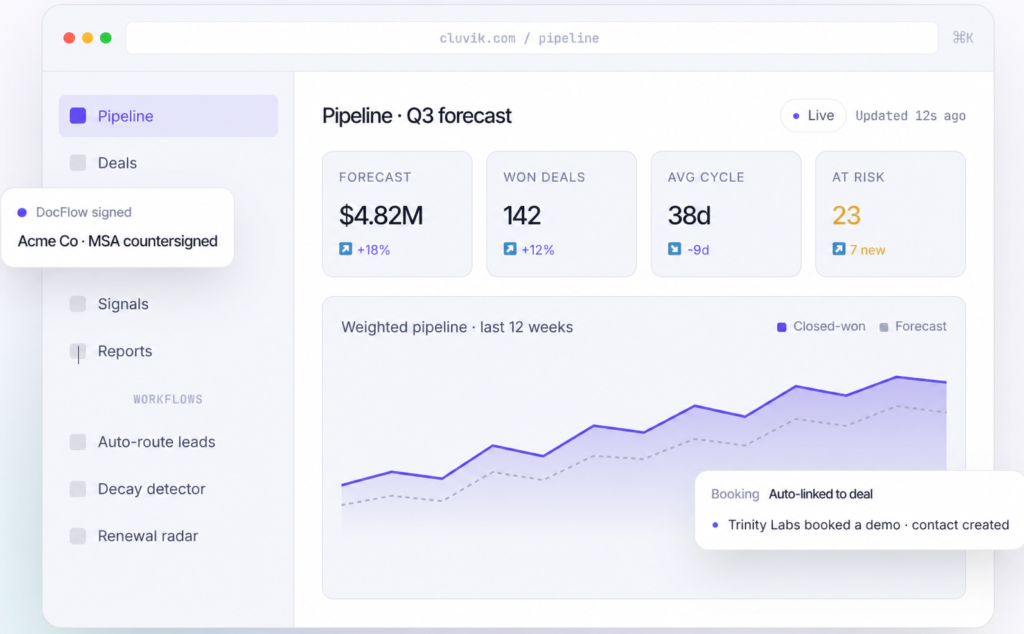This screenshot has width=1024, height=634.
Task: Click the Updated 12s ago text
Action: (910, 116)
